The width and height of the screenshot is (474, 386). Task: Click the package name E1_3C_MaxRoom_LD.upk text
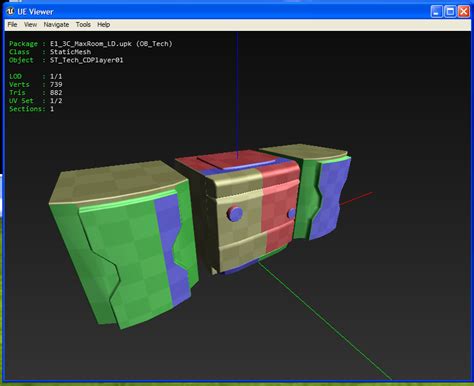coord(91,44)
